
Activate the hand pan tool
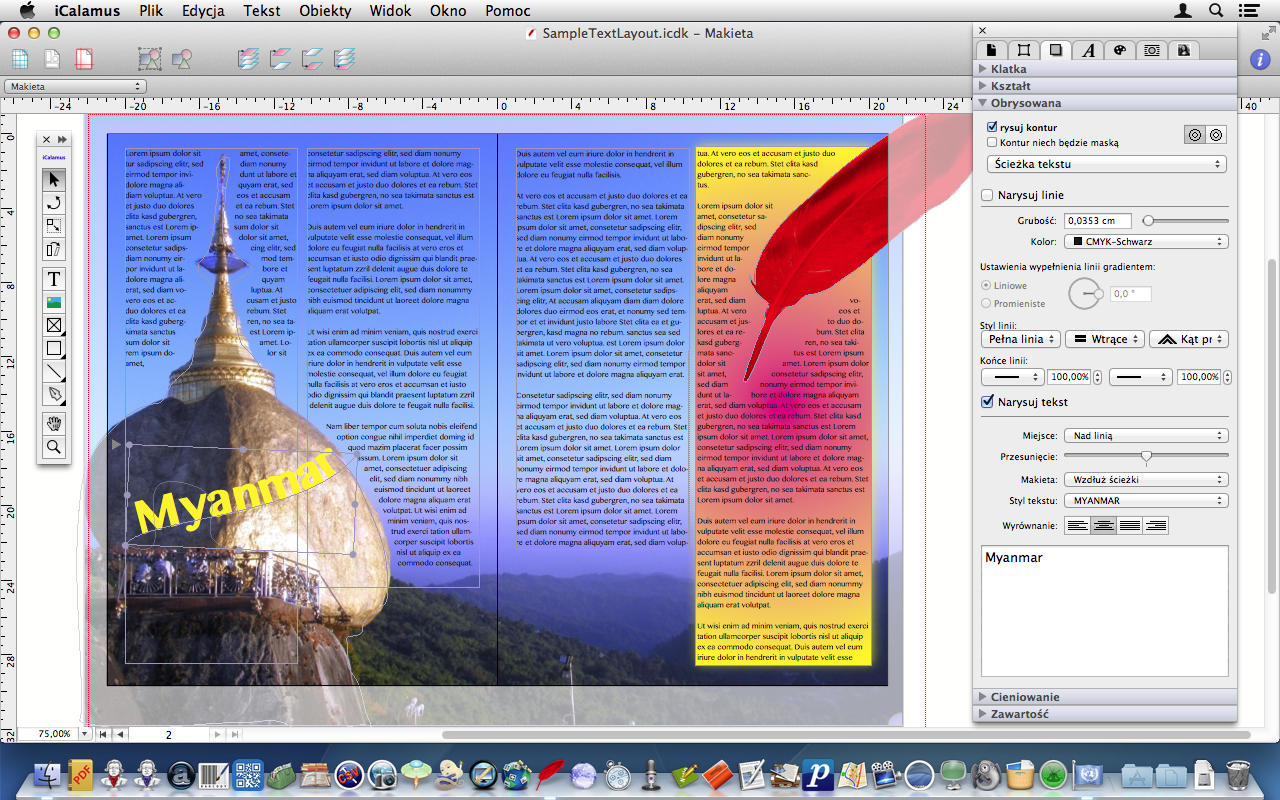pos(54,424)
